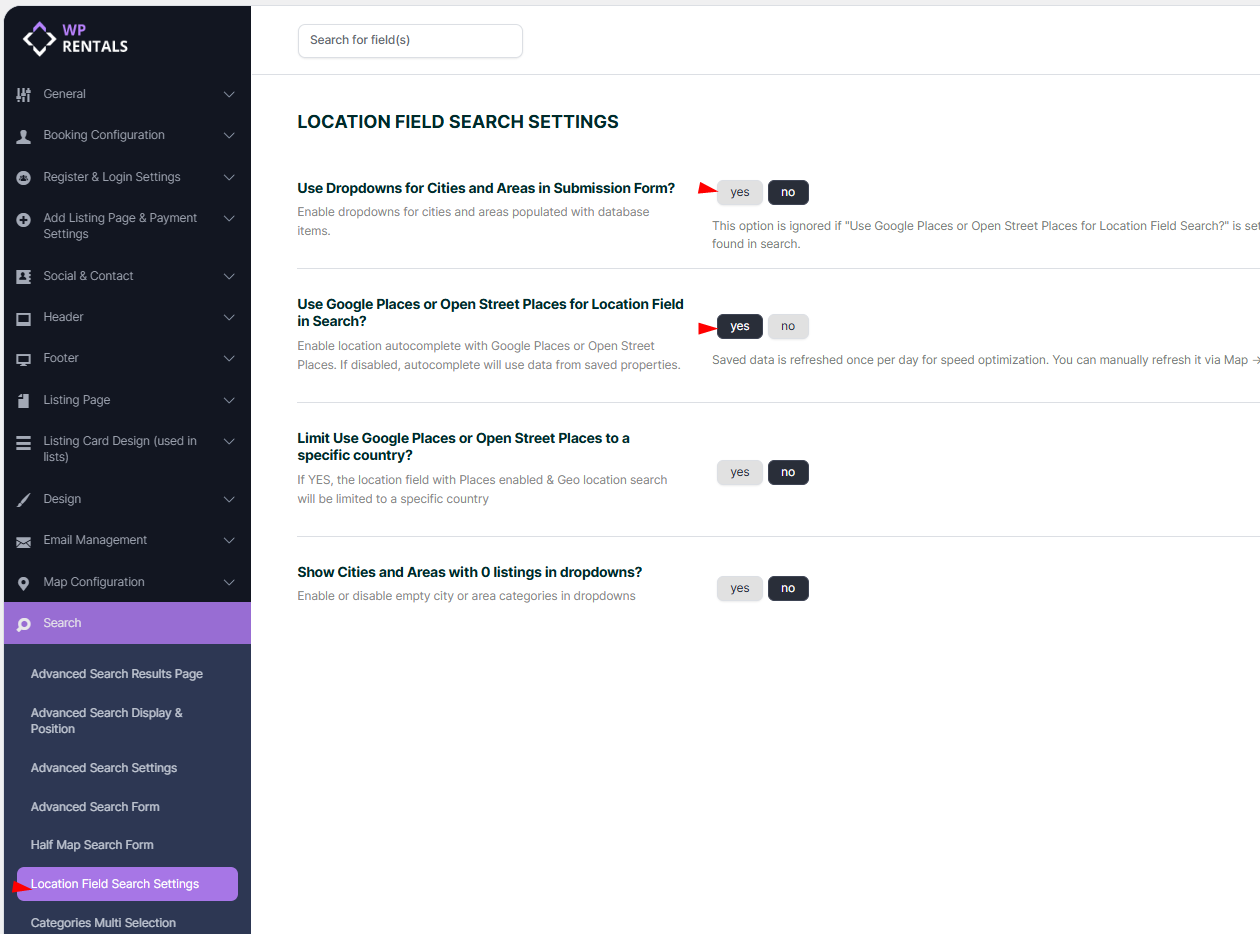Enable Google Places for Location Field with yes
This screenshot has height=934, width=1260.
pyautogui.click(x=740, y=326)
